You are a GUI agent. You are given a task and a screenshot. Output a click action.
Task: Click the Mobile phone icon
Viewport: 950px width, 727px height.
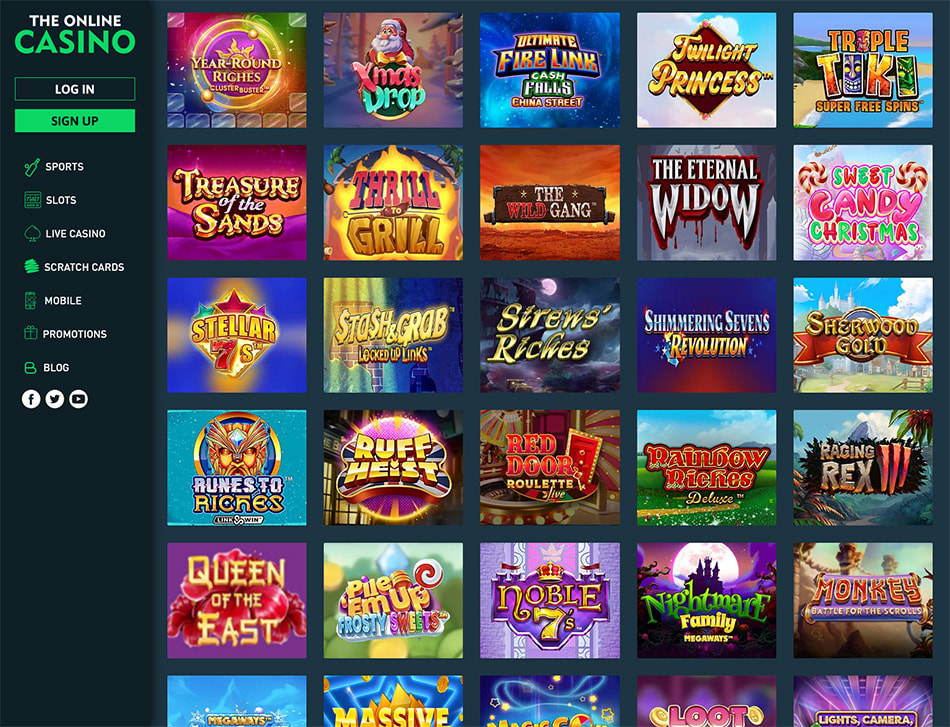(x=30, y=300)
